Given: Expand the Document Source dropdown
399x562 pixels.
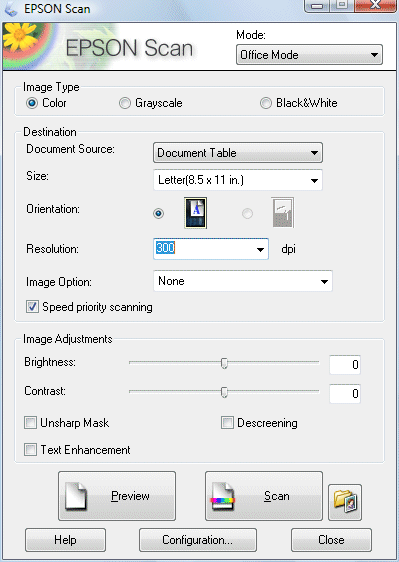Looking at the screenshot, I should tap(238, 153).
